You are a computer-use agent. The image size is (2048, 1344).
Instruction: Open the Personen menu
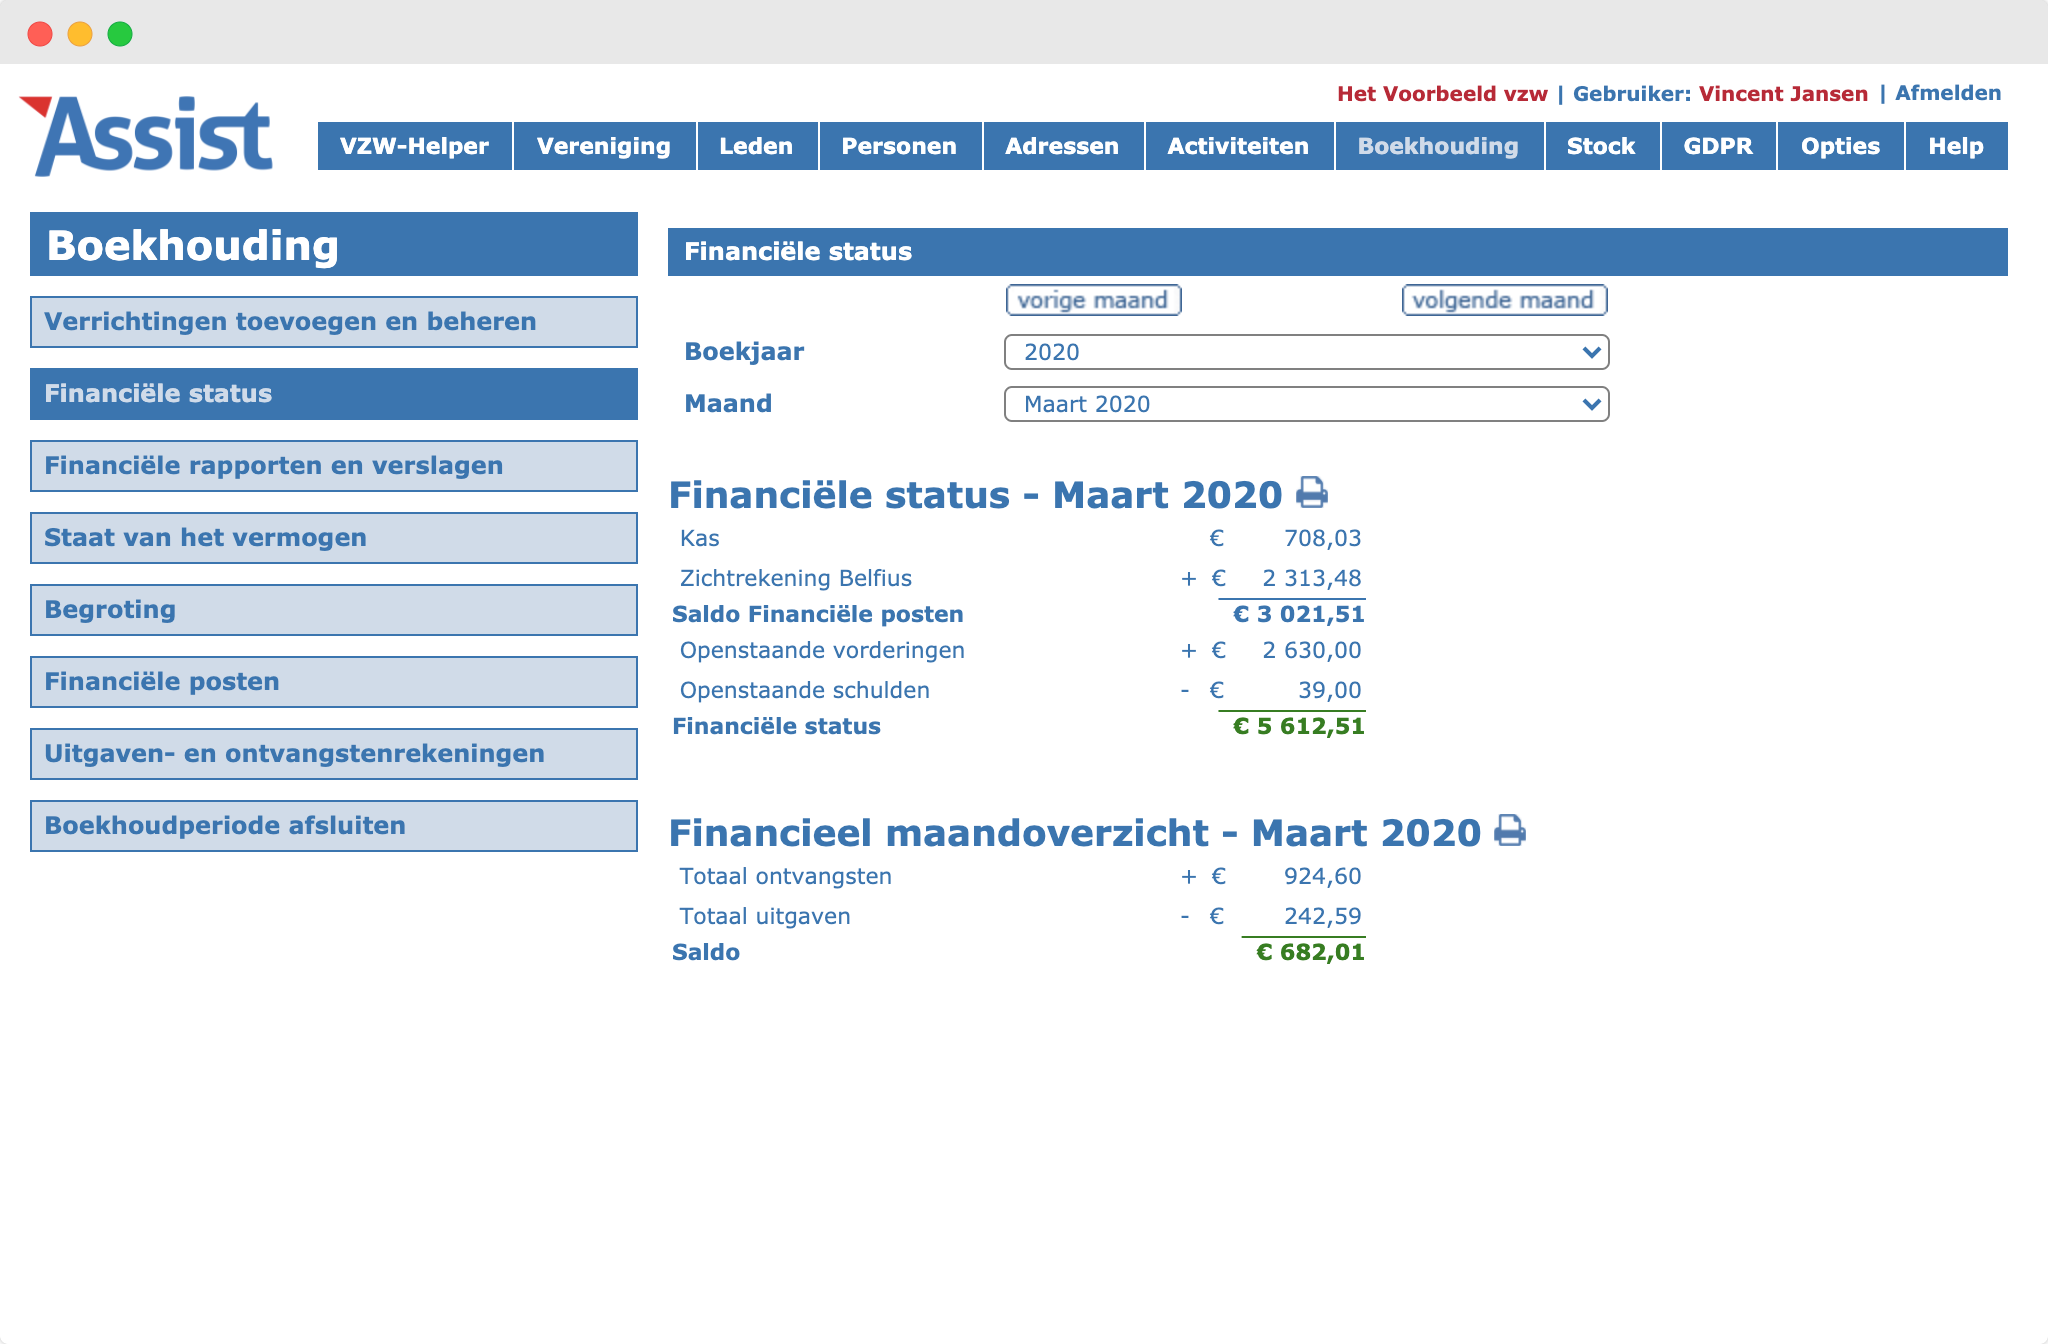point(900,146)
